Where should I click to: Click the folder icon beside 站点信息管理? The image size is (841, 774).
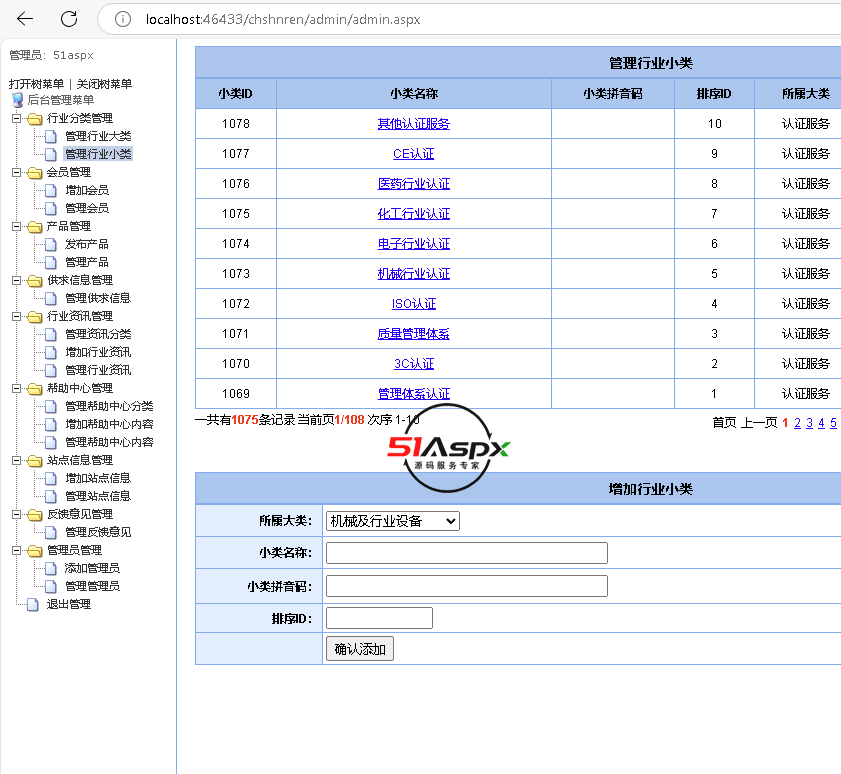35,460
